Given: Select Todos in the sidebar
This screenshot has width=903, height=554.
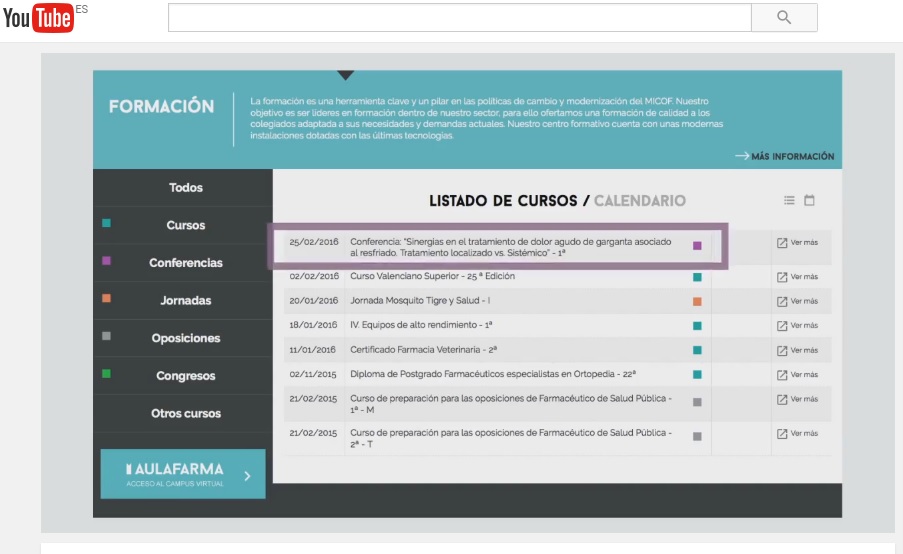Looking at the screenshot, I should [x=186, y=188].
